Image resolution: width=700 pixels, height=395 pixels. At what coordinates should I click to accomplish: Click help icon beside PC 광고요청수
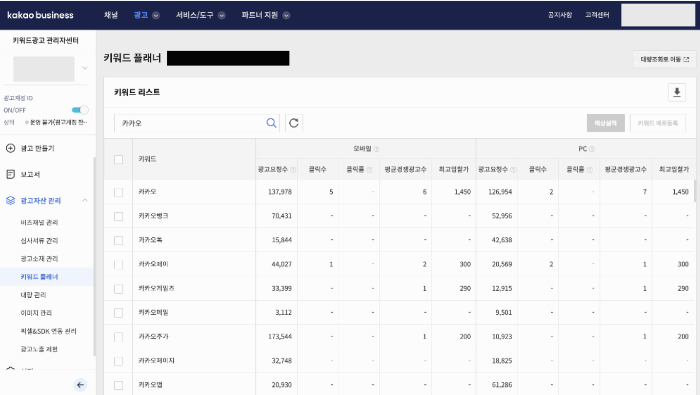coord(513,170)
